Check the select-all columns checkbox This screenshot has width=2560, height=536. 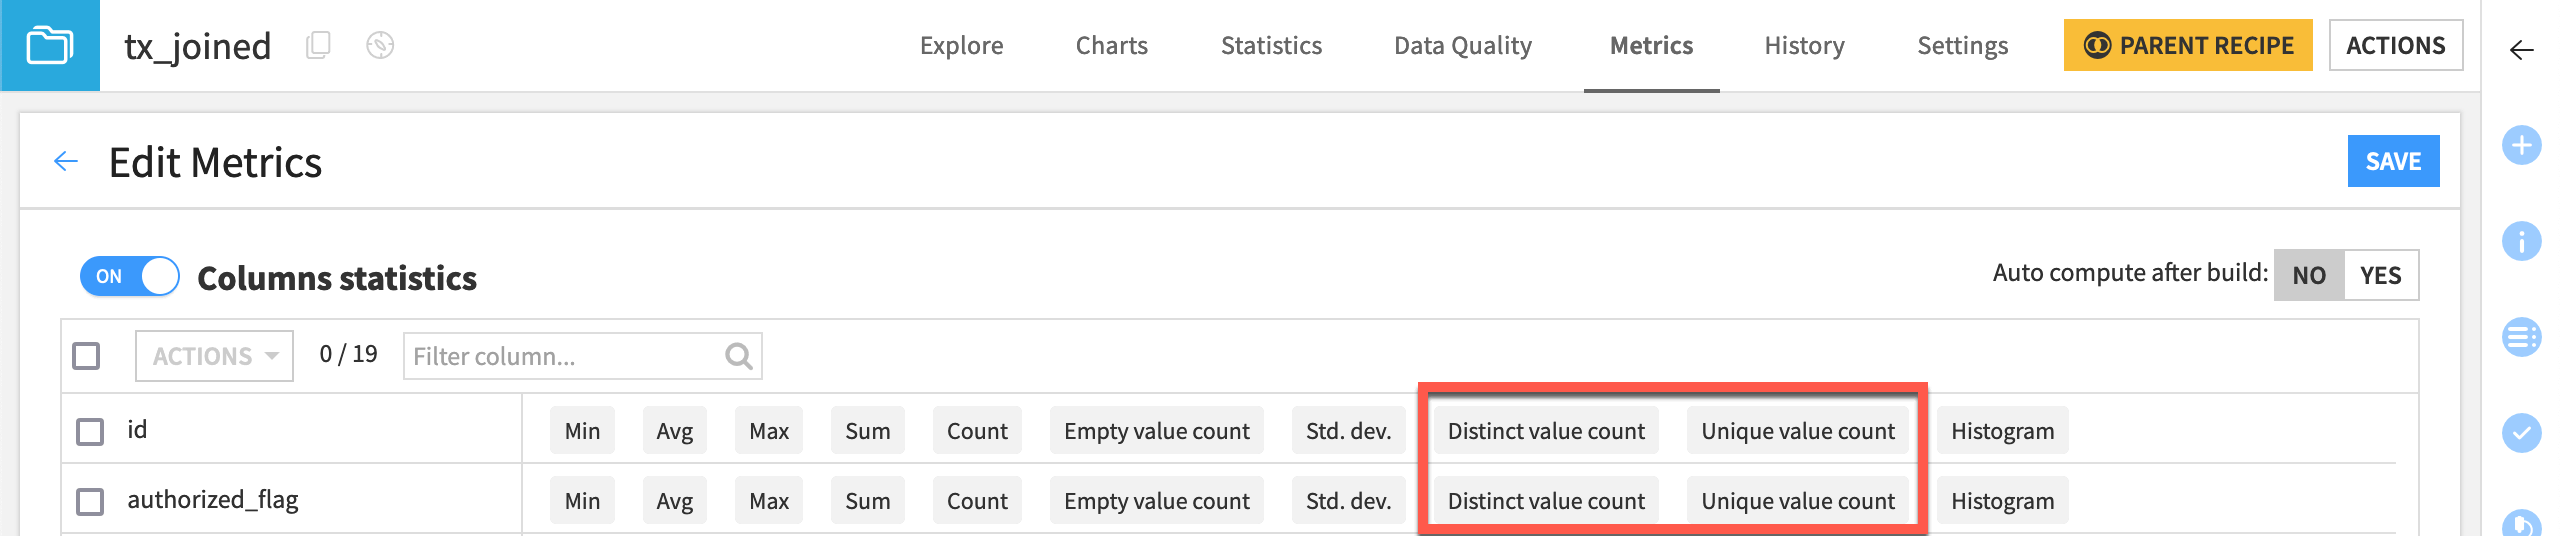click(87, 356)
